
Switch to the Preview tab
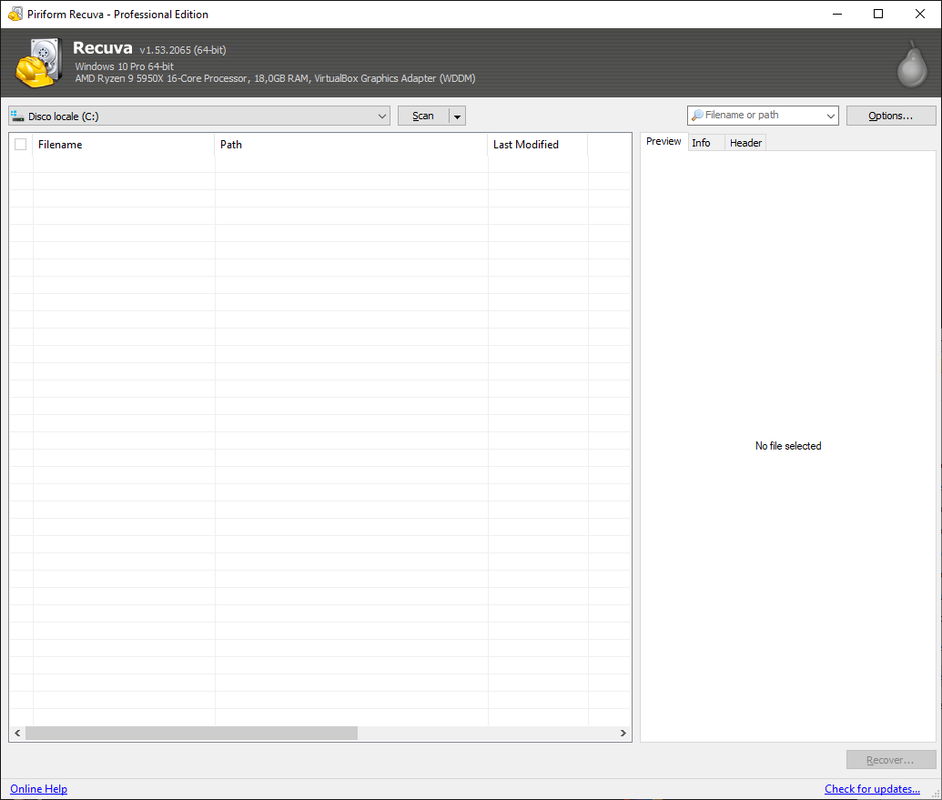[663, 142]
